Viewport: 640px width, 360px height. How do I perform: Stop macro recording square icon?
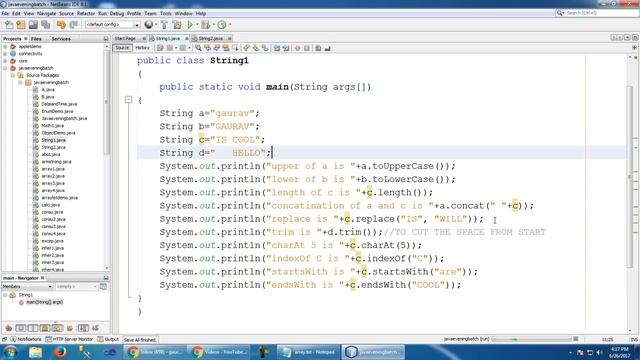pyautogui.click(x=307, y=48)
